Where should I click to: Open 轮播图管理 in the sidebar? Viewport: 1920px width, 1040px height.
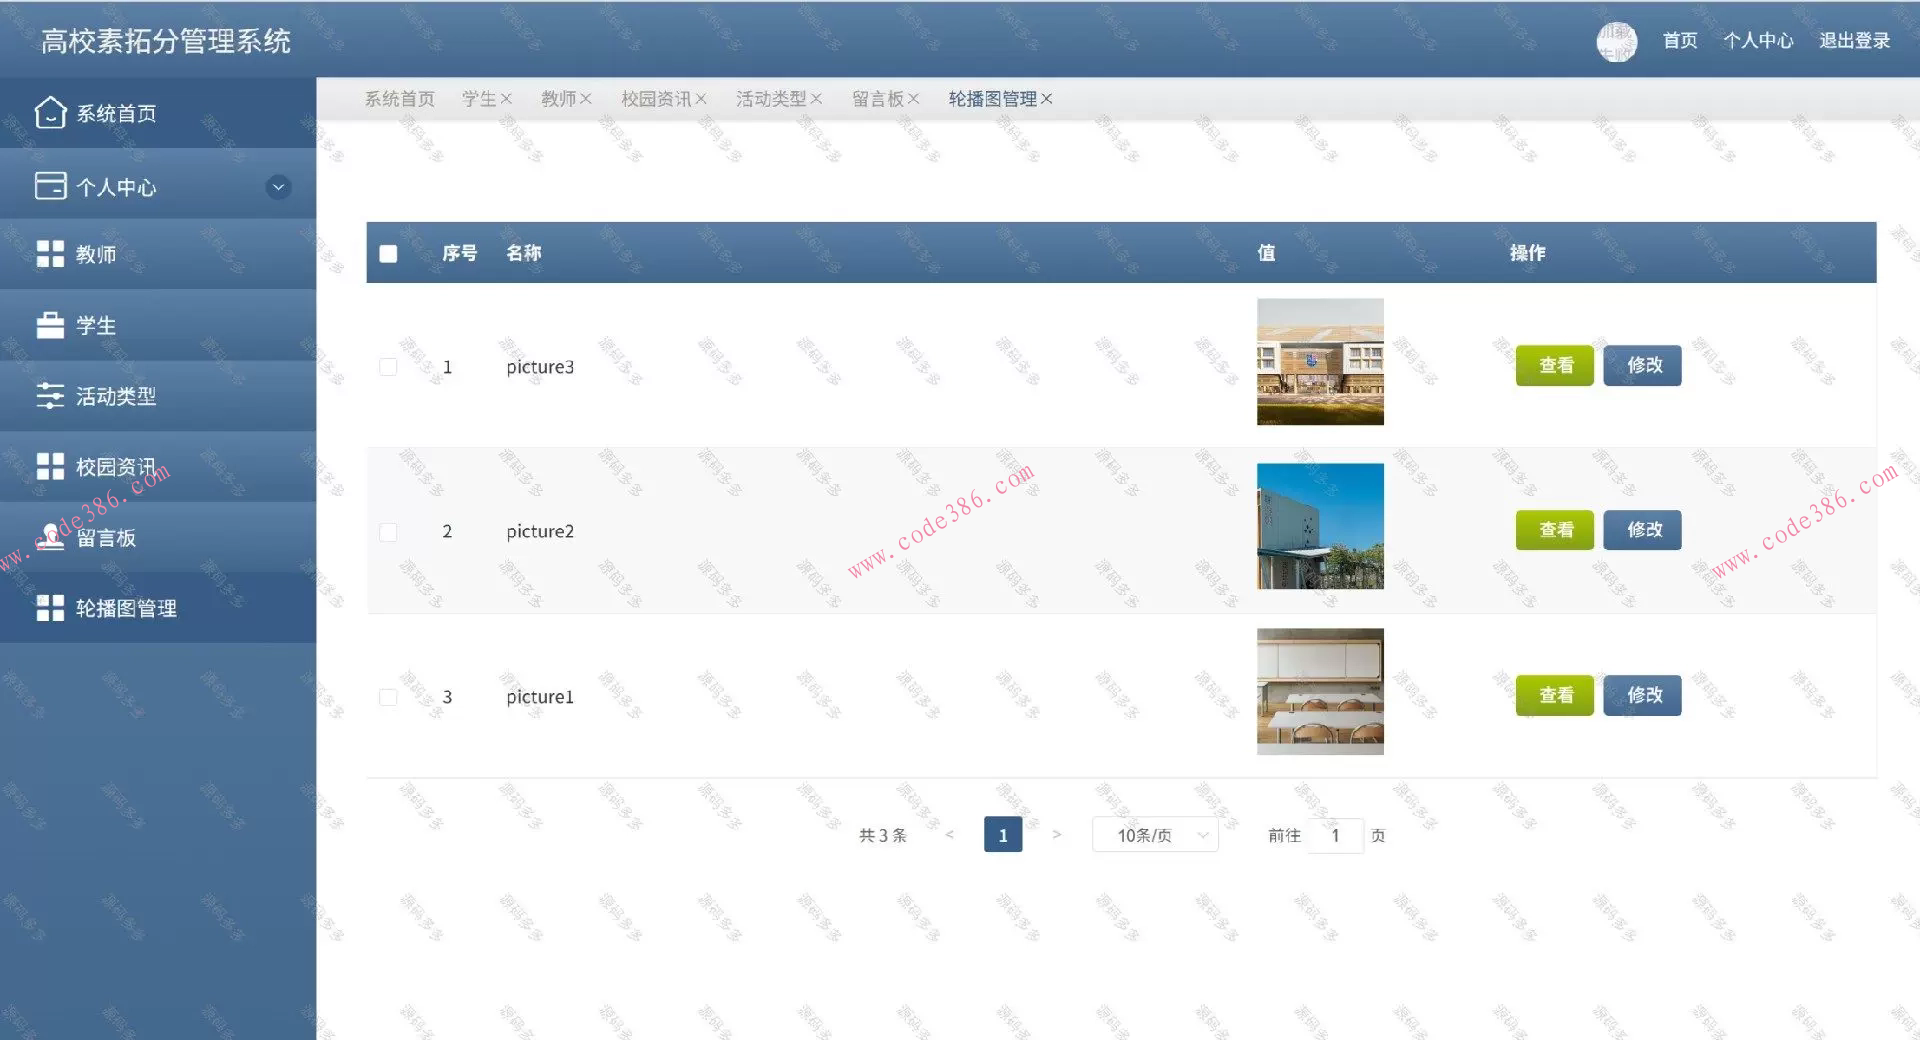click(158, 608)
